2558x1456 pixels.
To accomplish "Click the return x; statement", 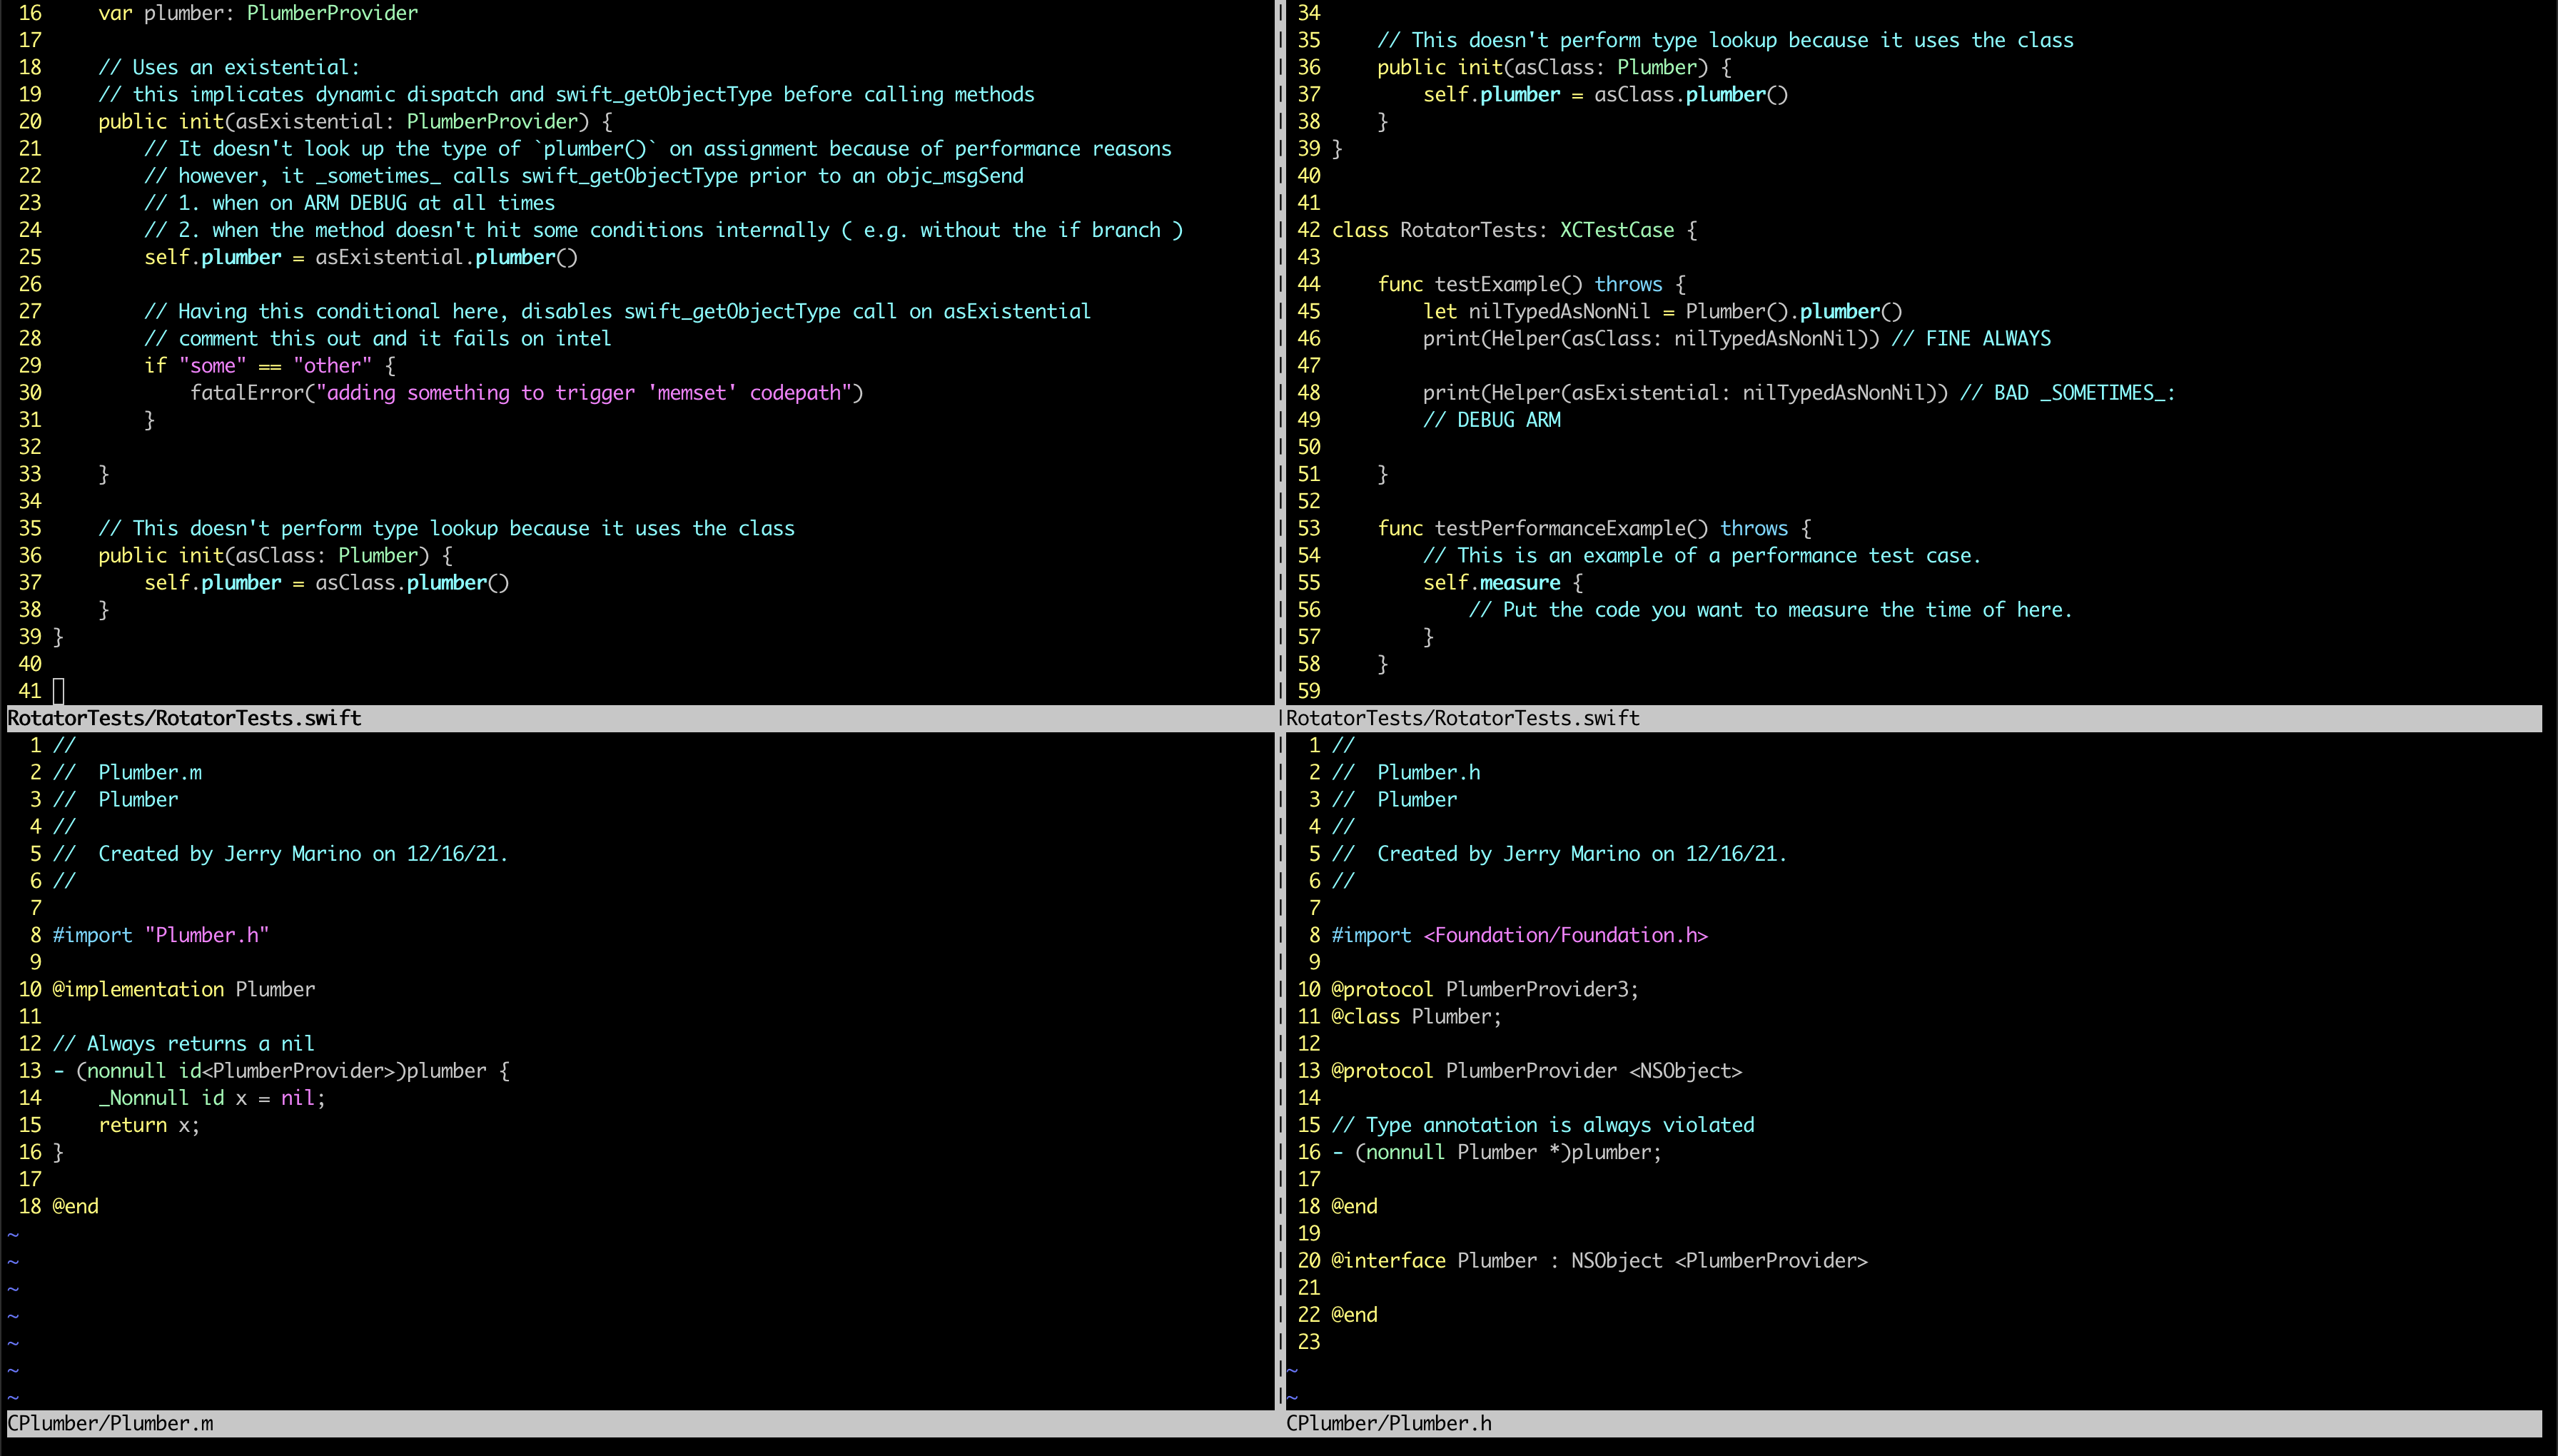I will tap(148, 1125).
